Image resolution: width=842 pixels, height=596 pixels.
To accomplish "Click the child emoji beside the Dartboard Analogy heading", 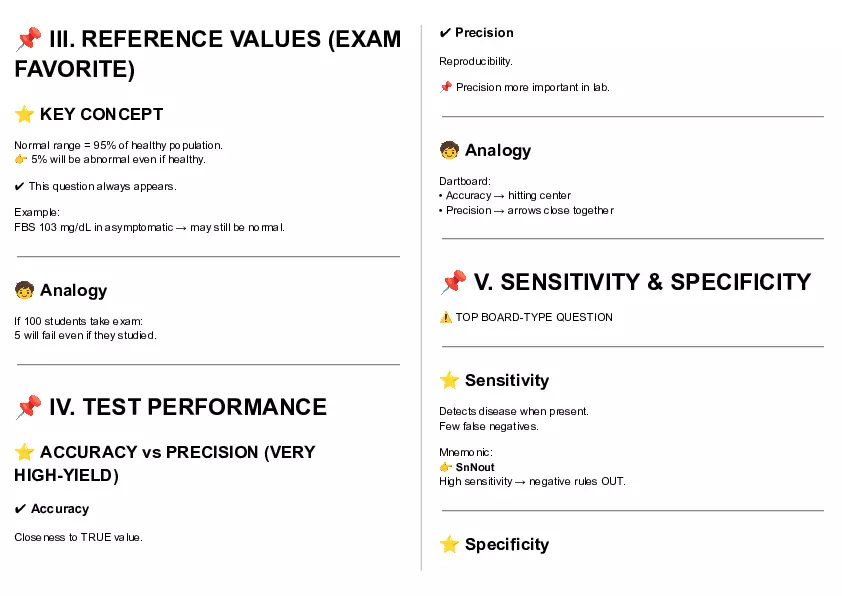I will [x=450, y=151].
